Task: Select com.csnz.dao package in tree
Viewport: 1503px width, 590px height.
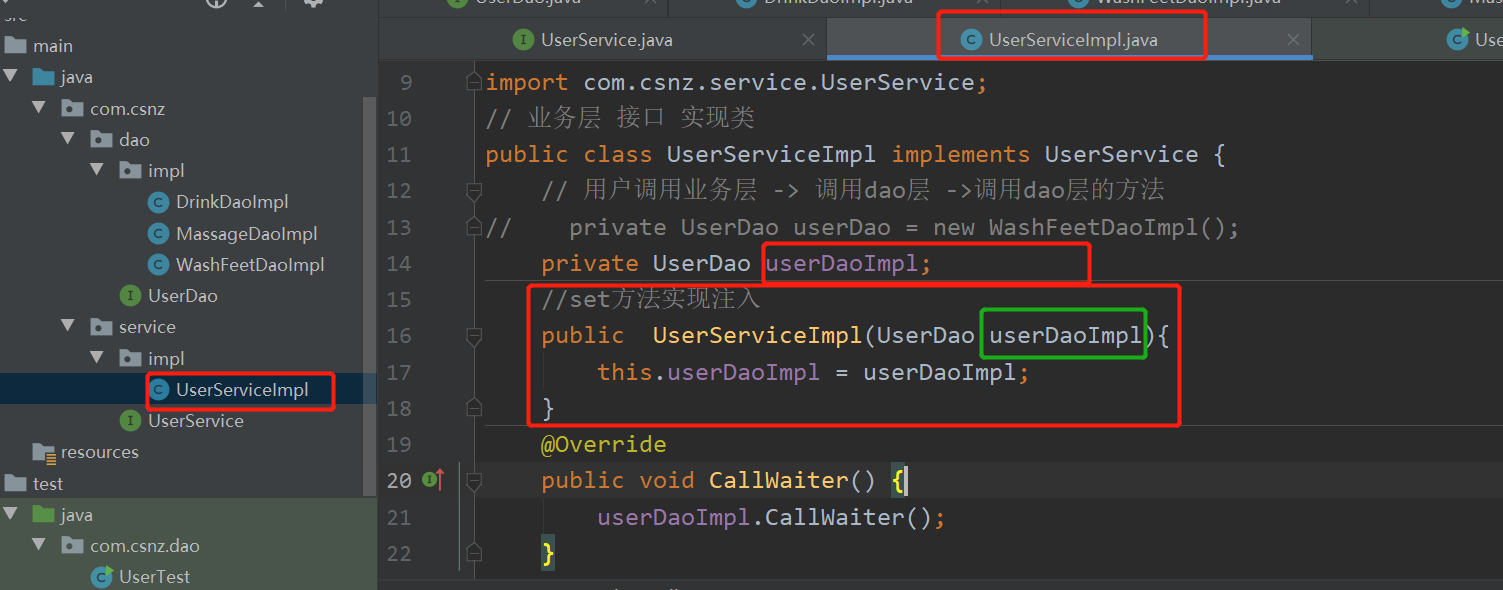Action: [145, 546]
